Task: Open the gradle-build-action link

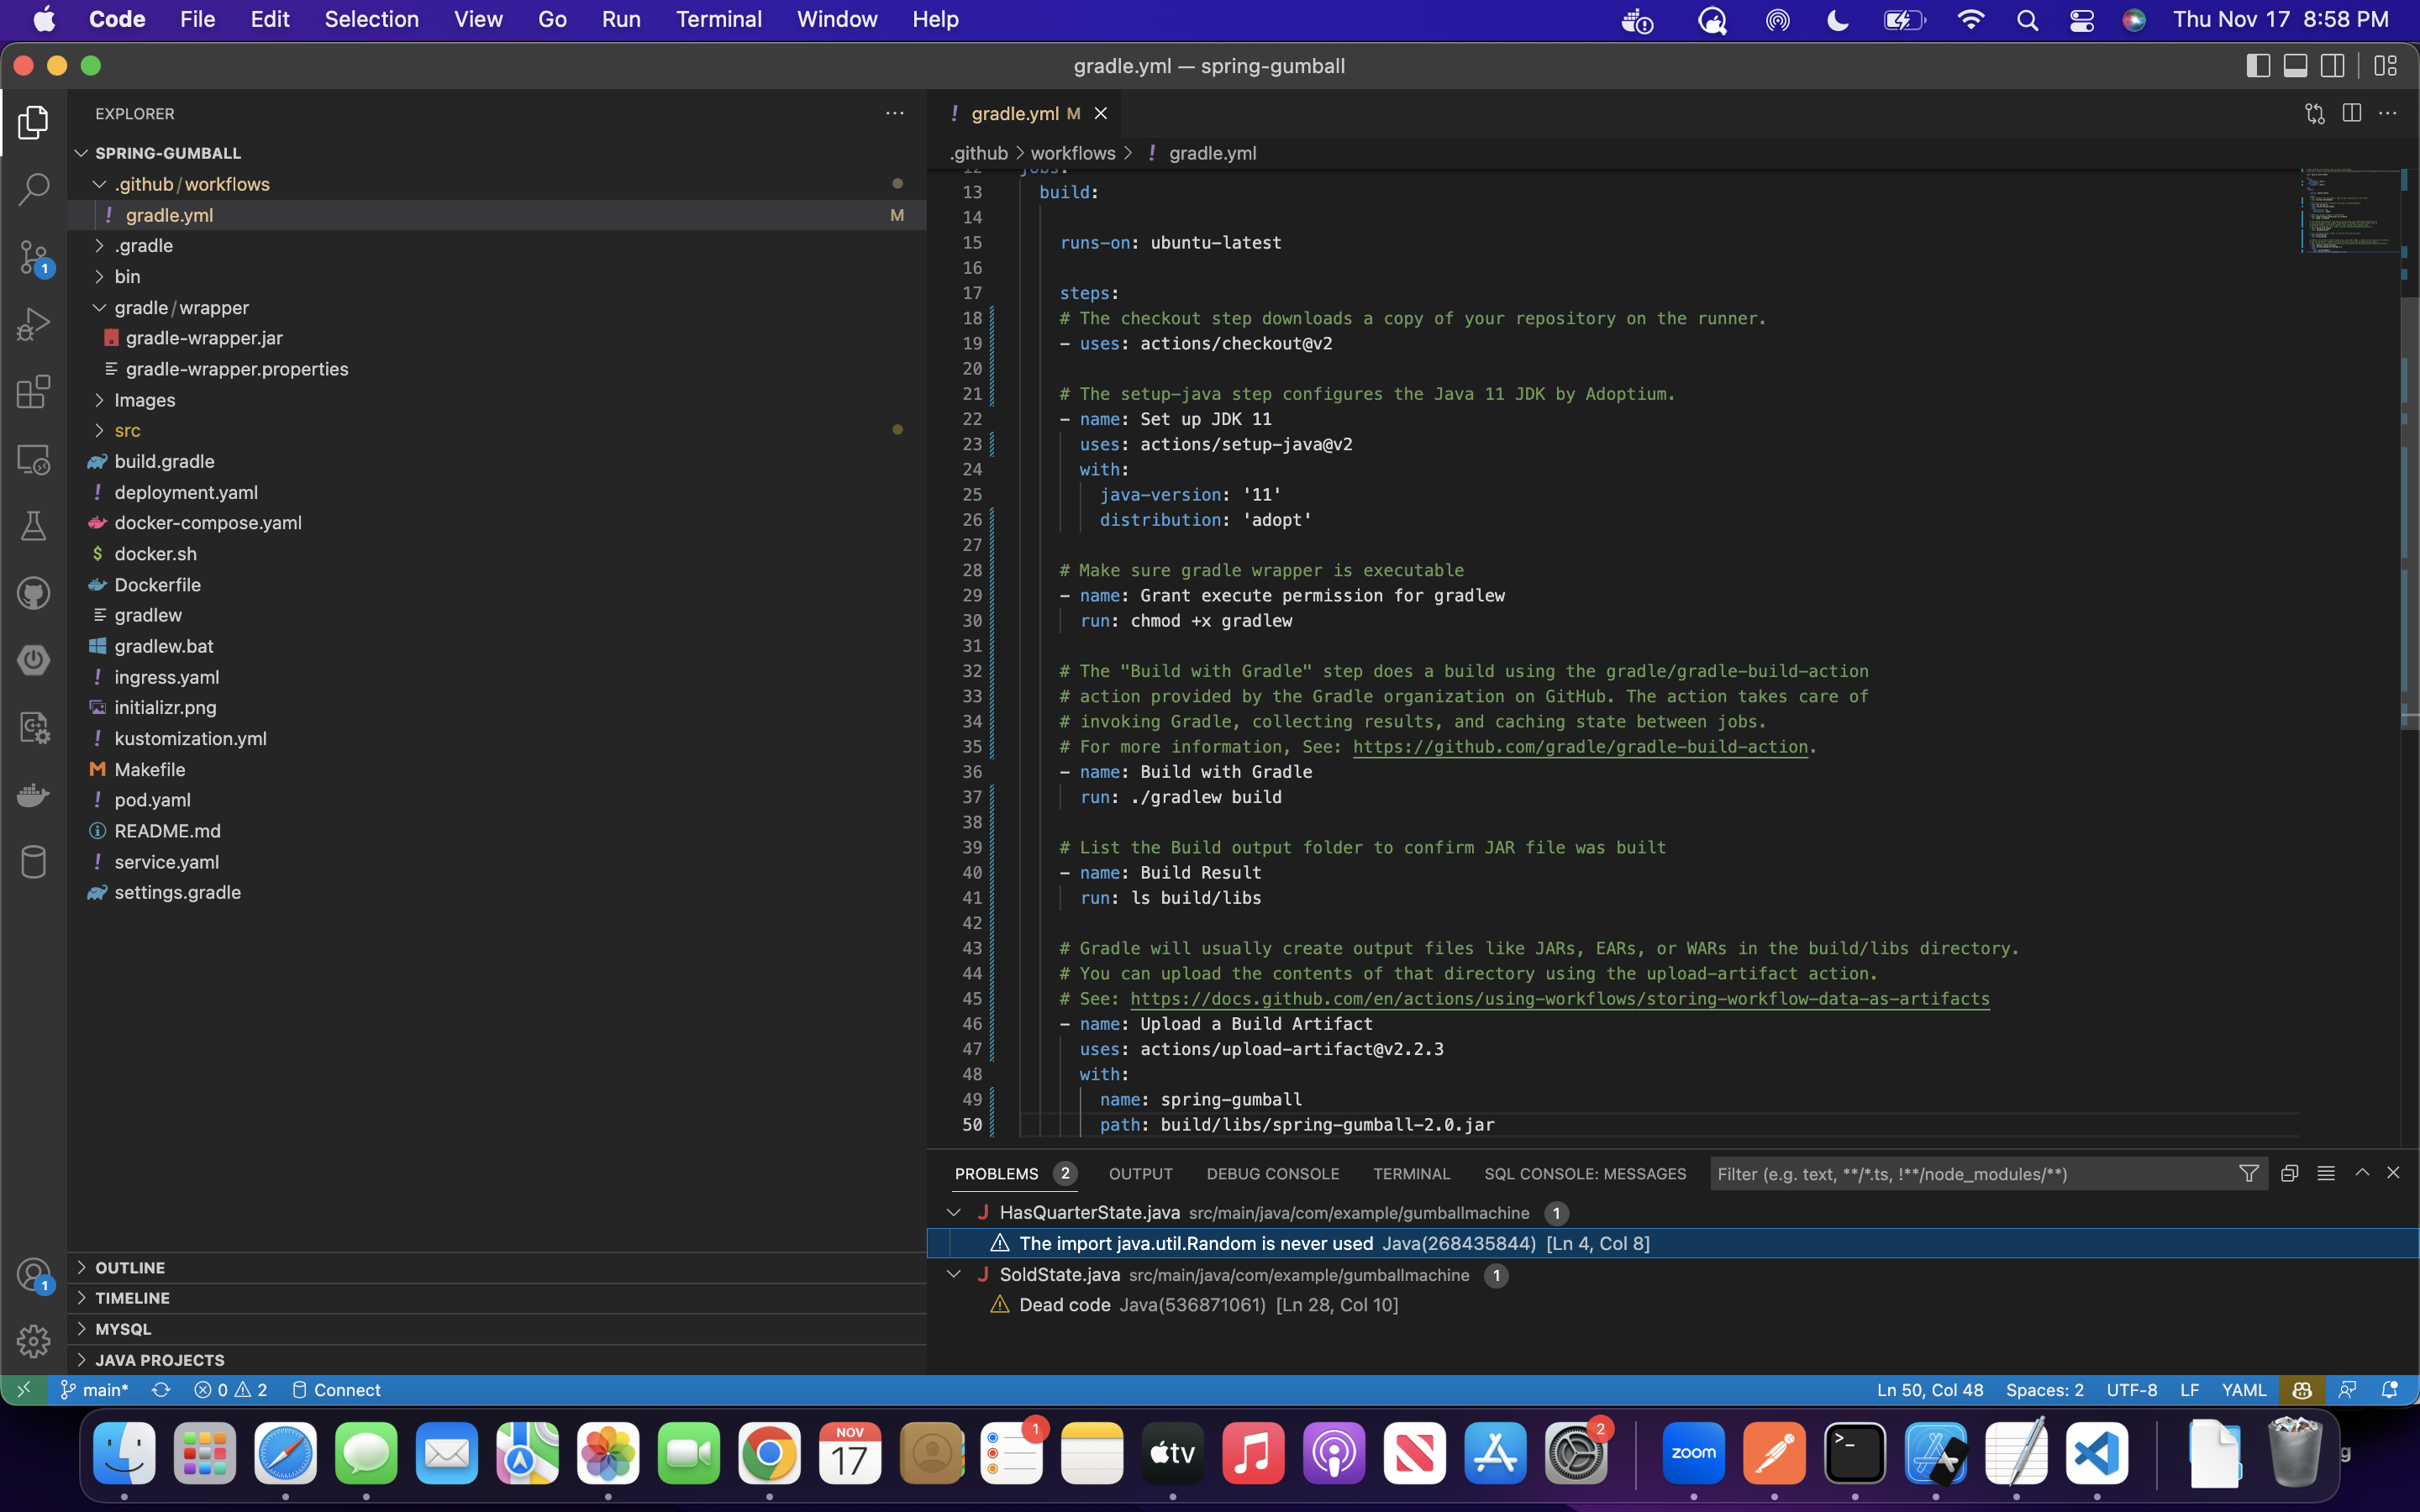Action: coord(1578,746)
